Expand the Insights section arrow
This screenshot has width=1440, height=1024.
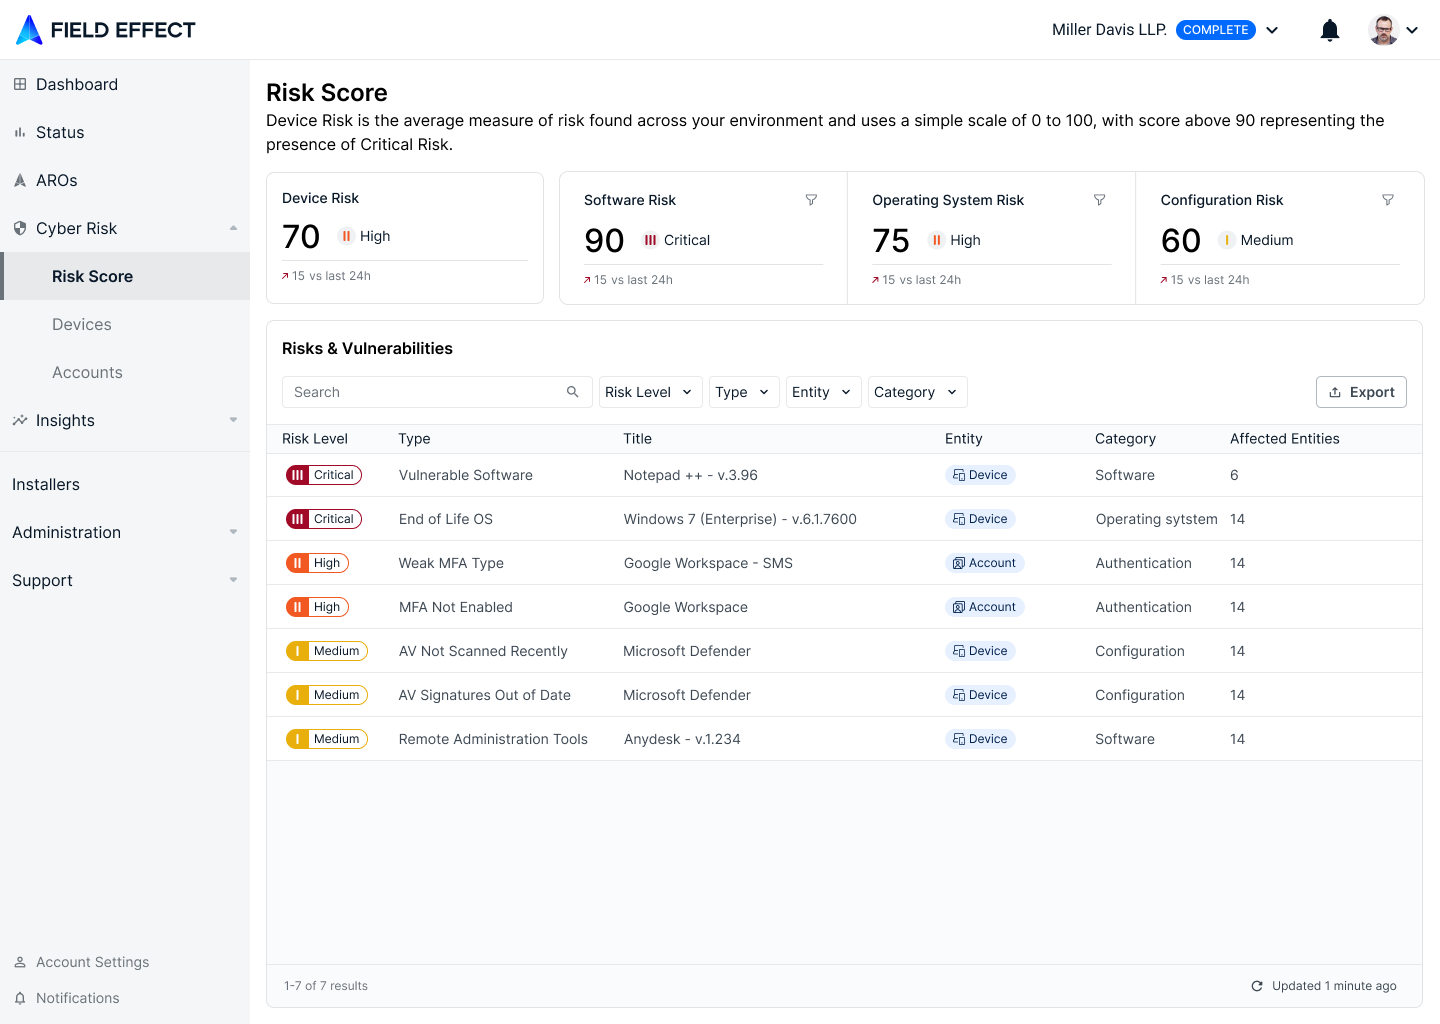point(233,420)
